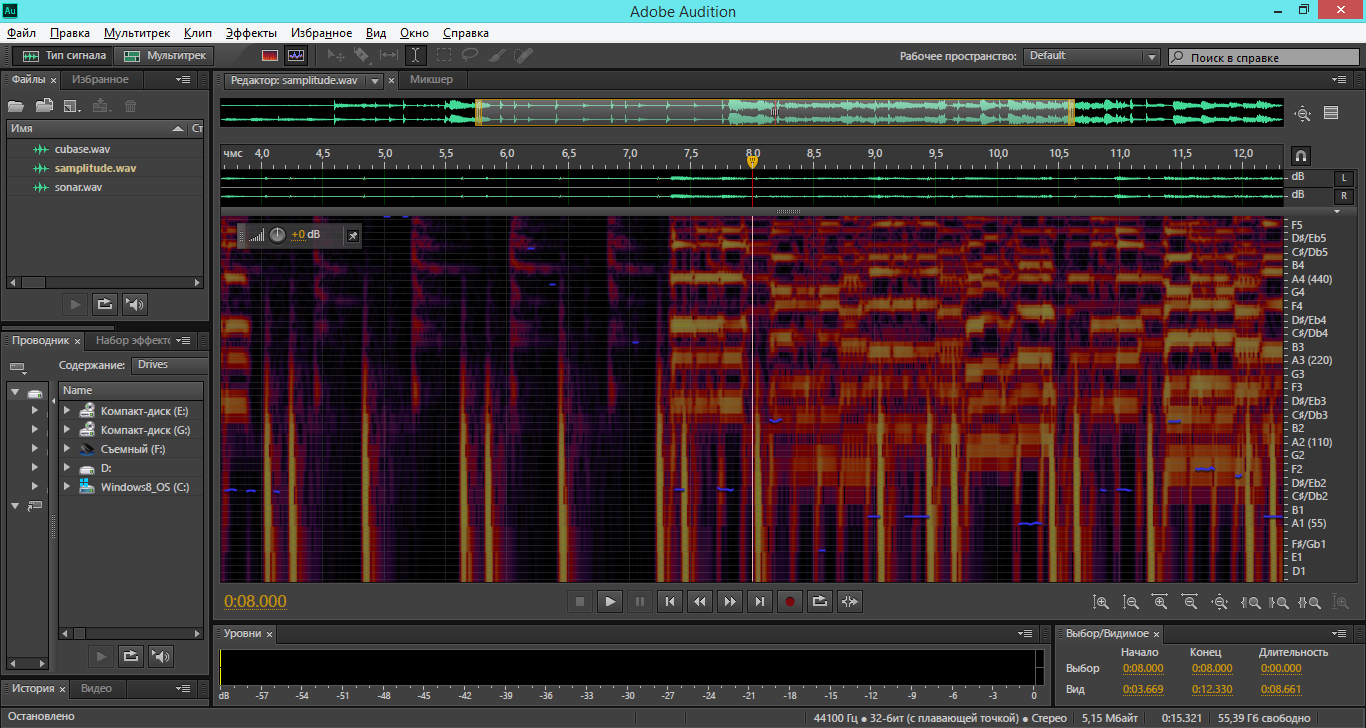Screen dimensions: 1366x728
Task: Click the selection start field 0:08.000
Action: (1143, 669)
